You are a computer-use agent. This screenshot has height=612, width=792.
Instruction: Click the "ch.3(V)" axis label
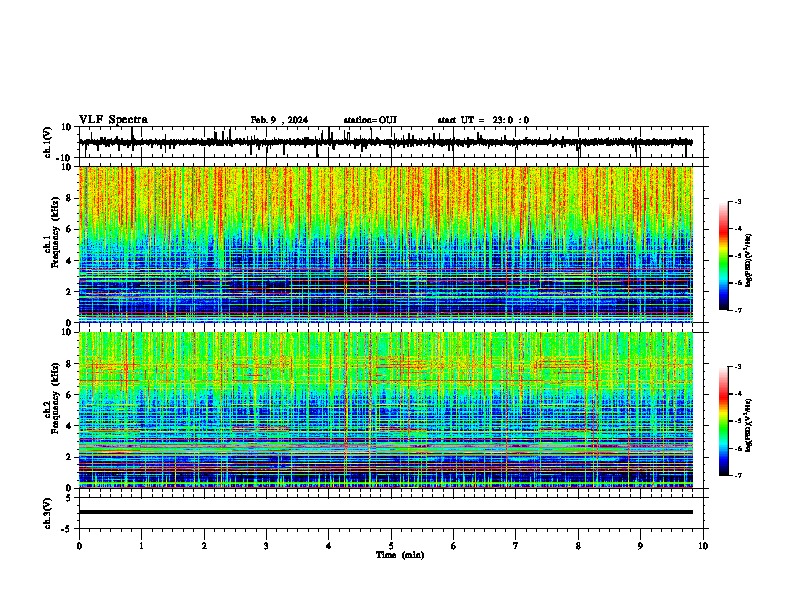(48, 513)
